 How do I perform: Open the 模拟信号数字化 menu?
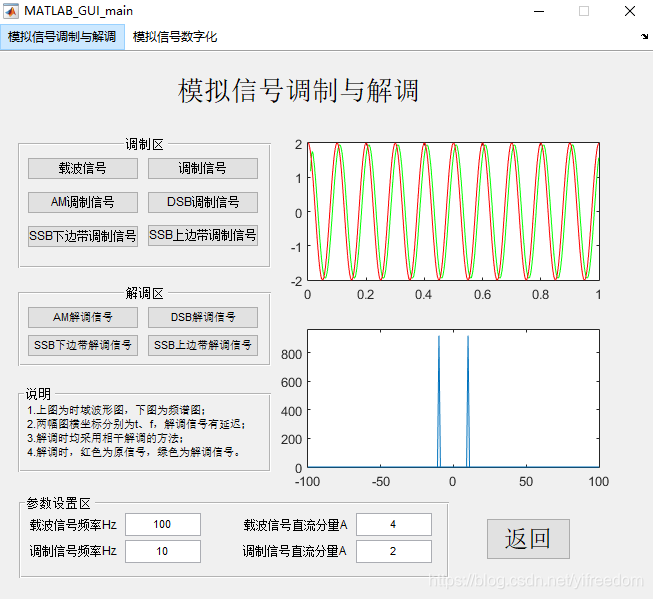[175, 37]
